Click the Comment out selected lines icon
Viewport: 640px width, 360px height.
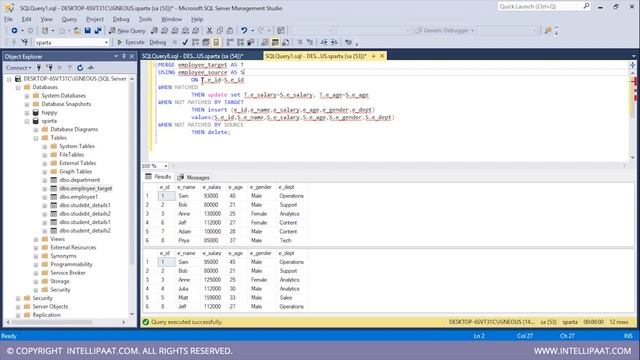300,42
